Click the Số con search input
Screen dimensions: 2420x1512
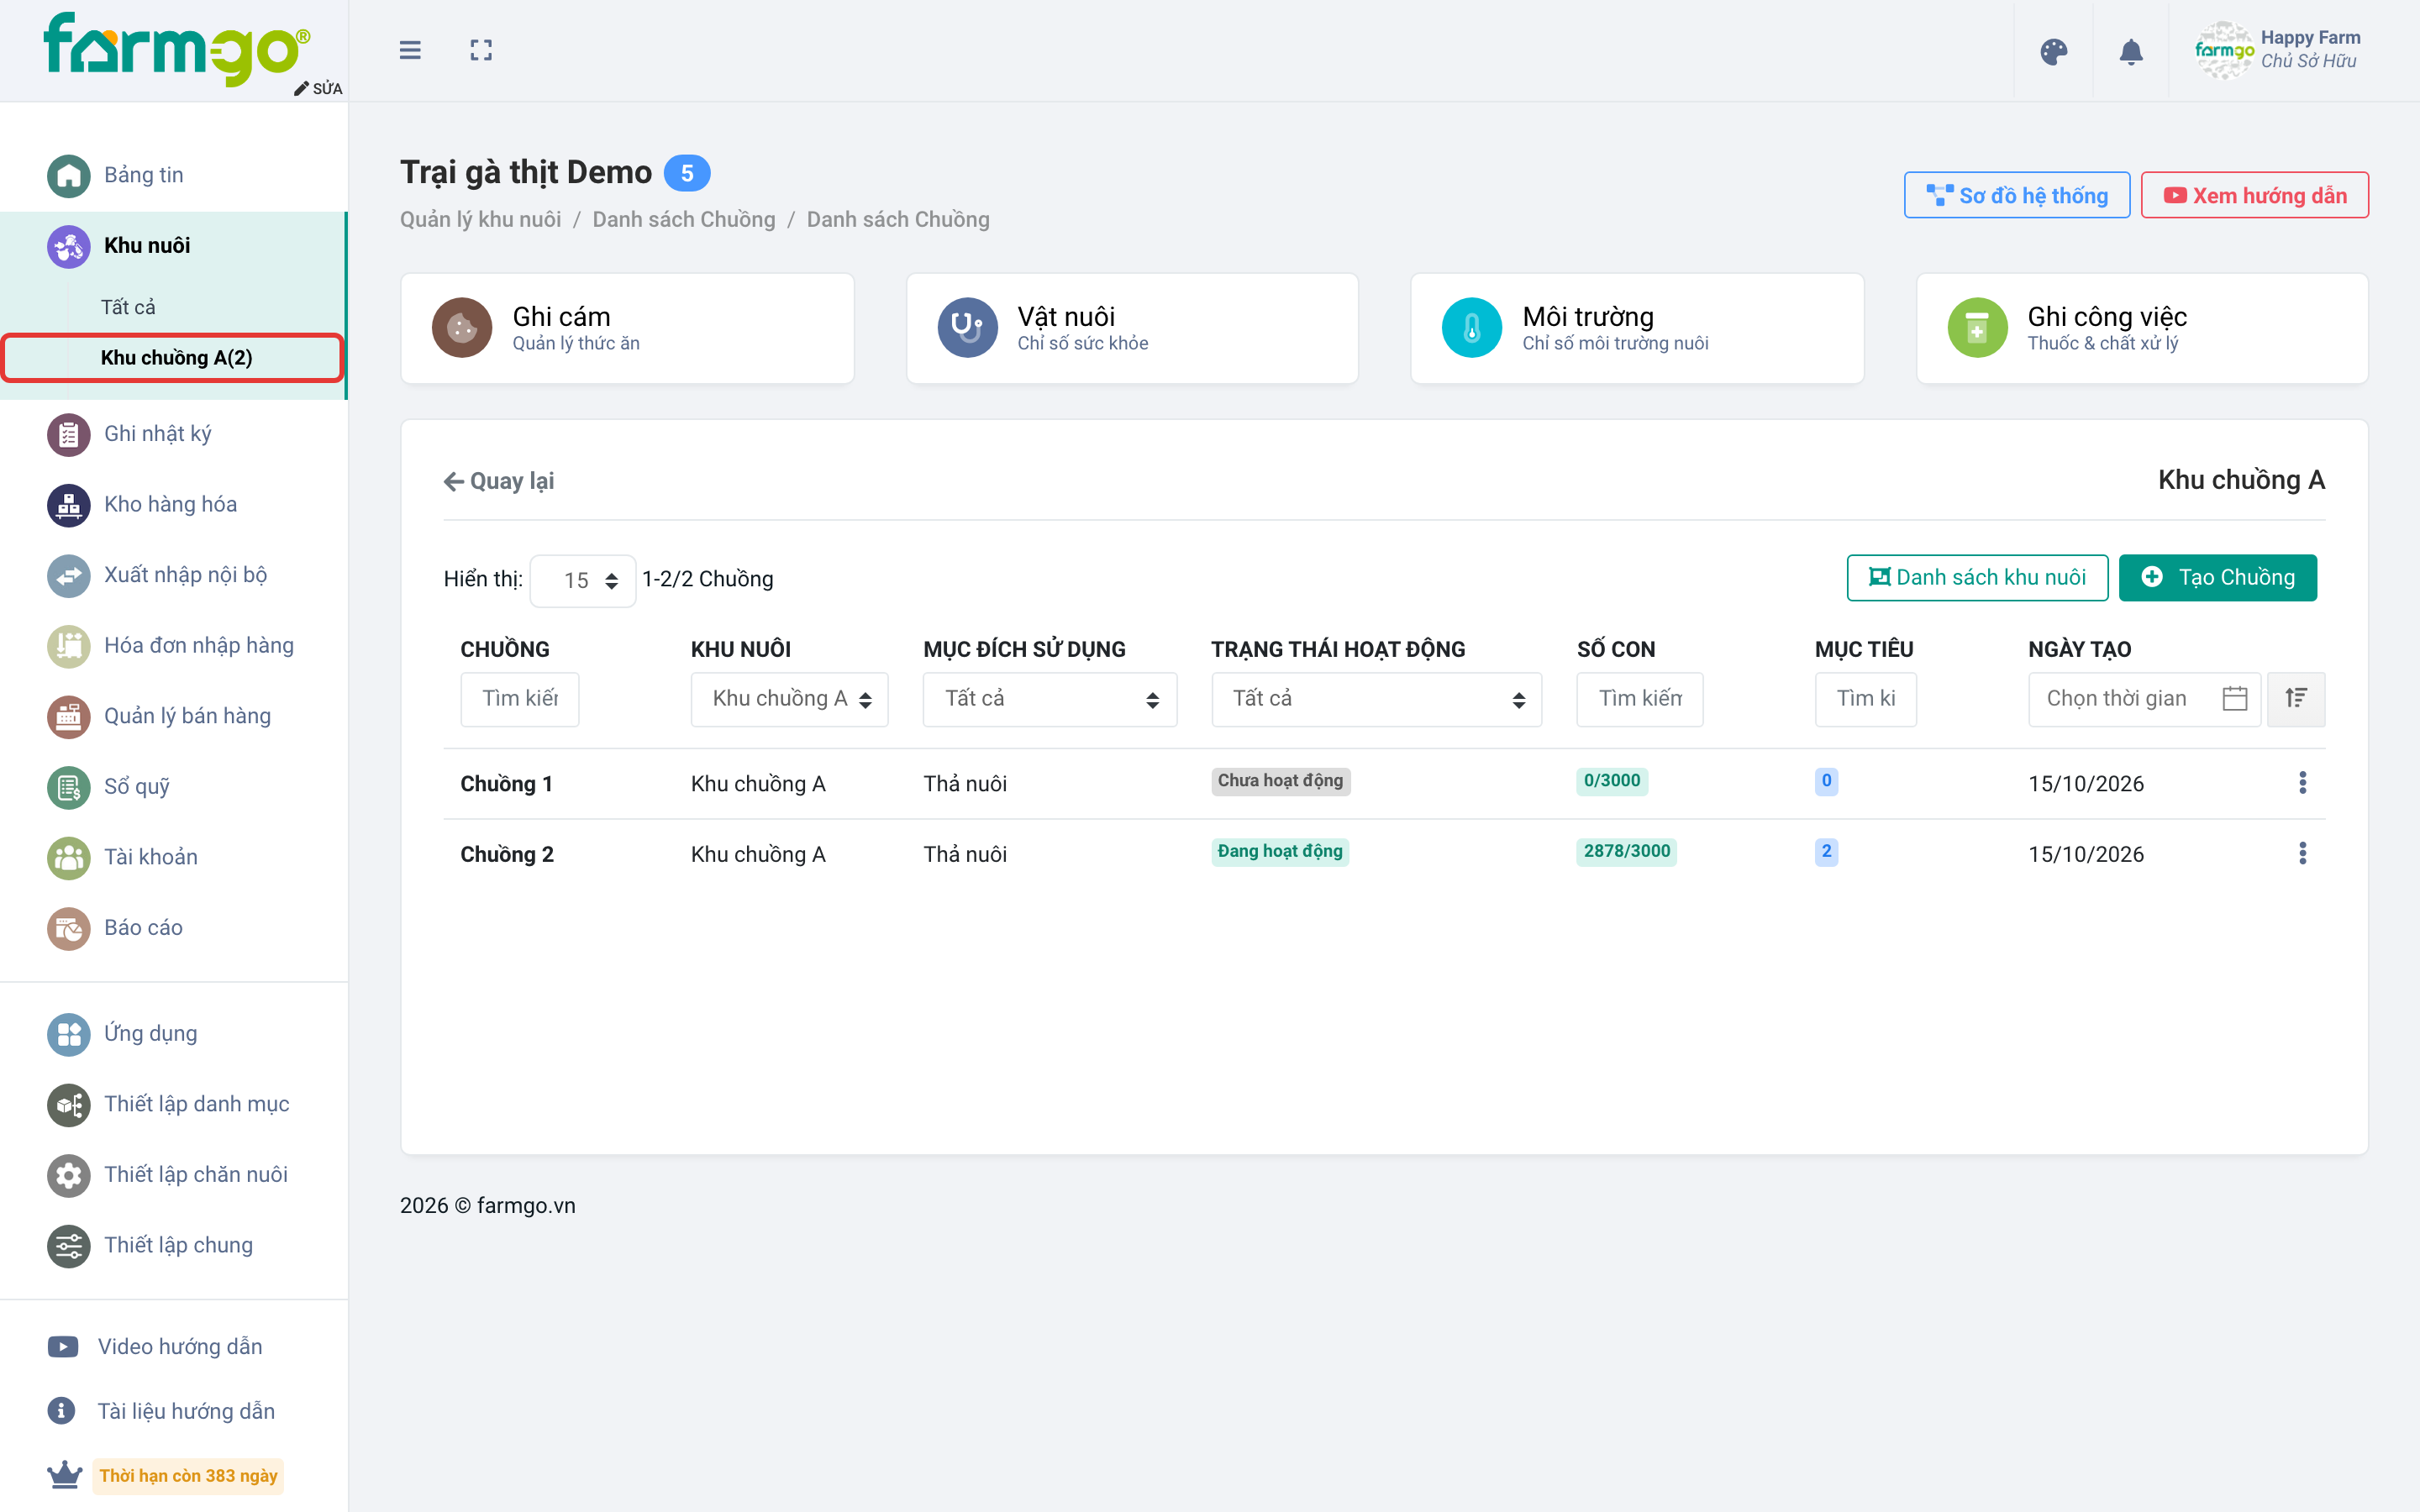1640,699
